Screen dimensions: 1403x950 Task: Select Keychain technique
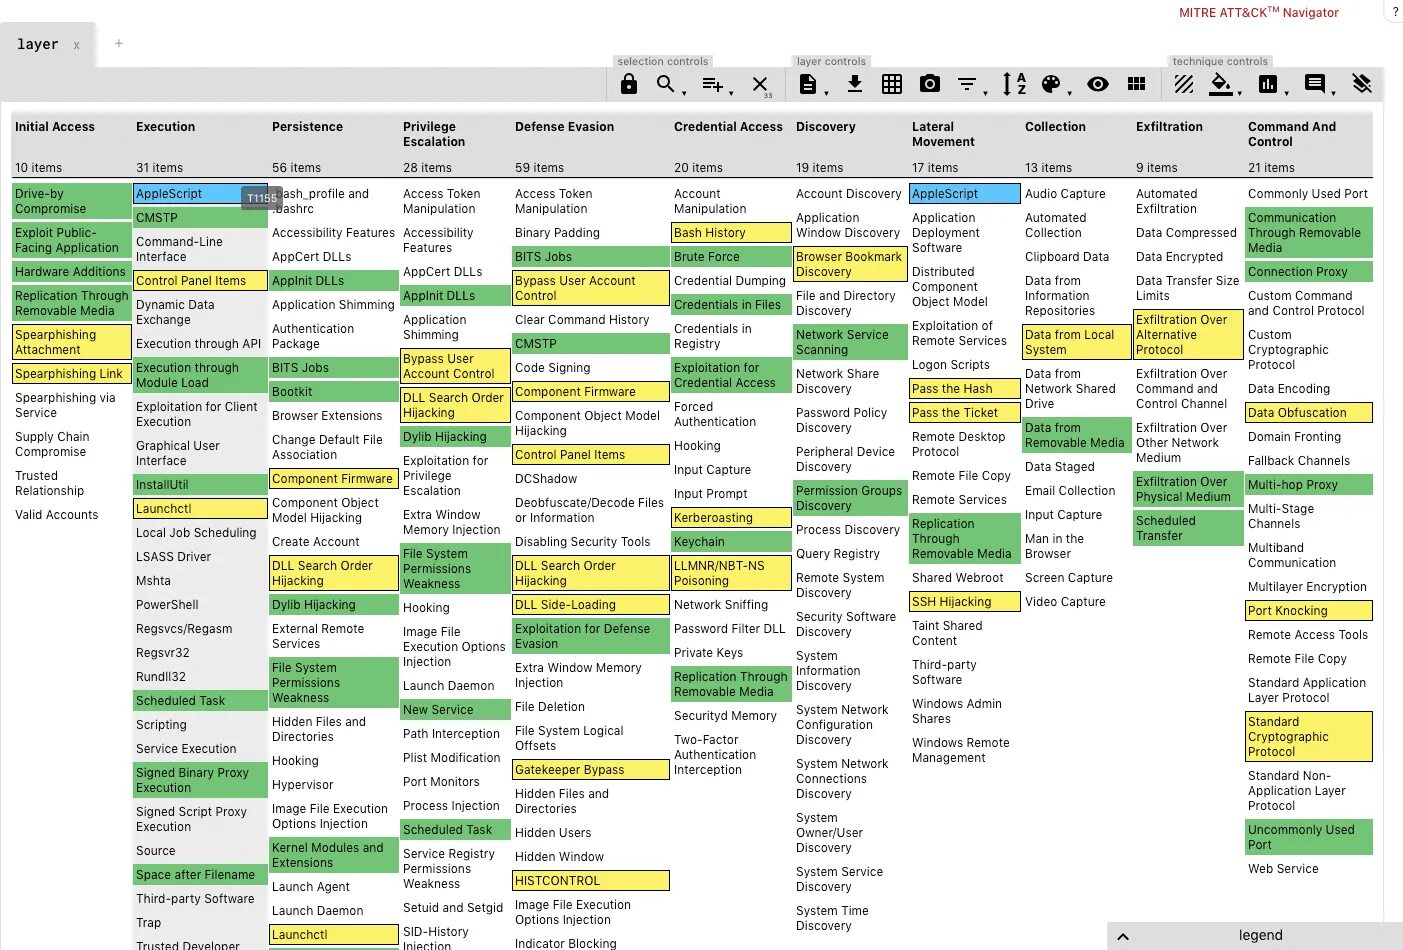732,542
